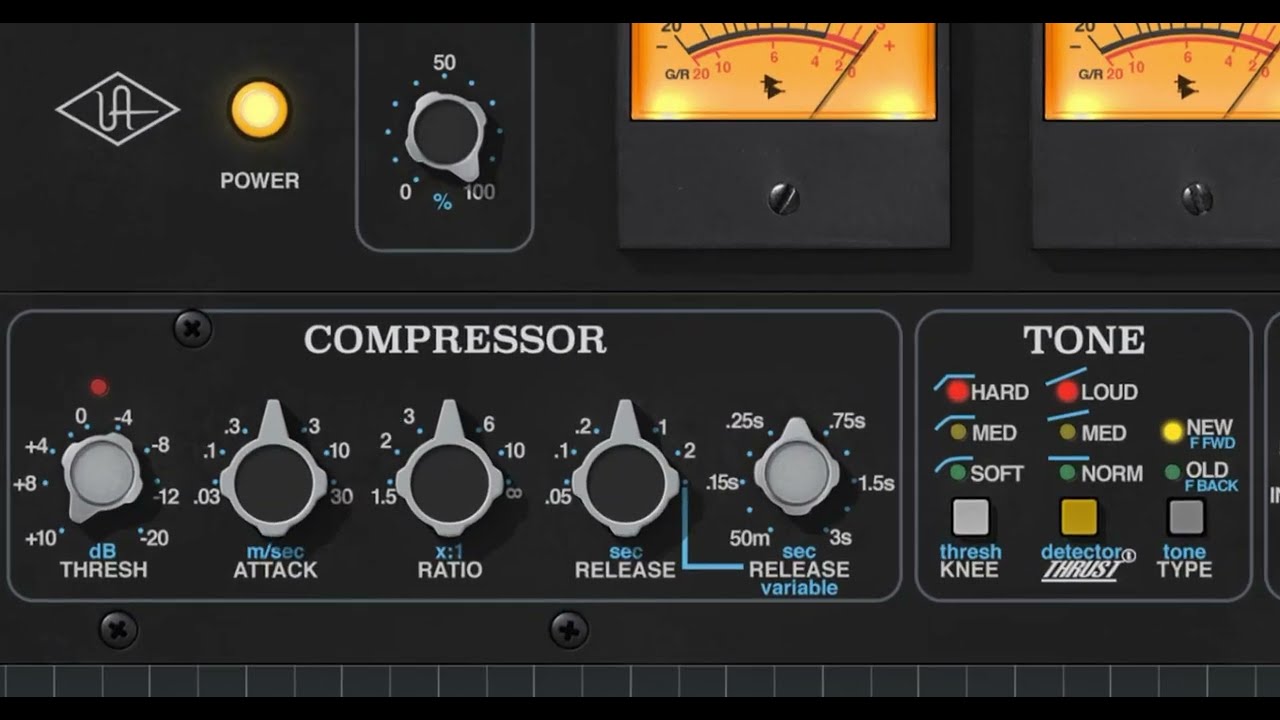This screenshot has width=1280, height=720.
Task: Click the 3s variable release label
Action: coord(840,538)
